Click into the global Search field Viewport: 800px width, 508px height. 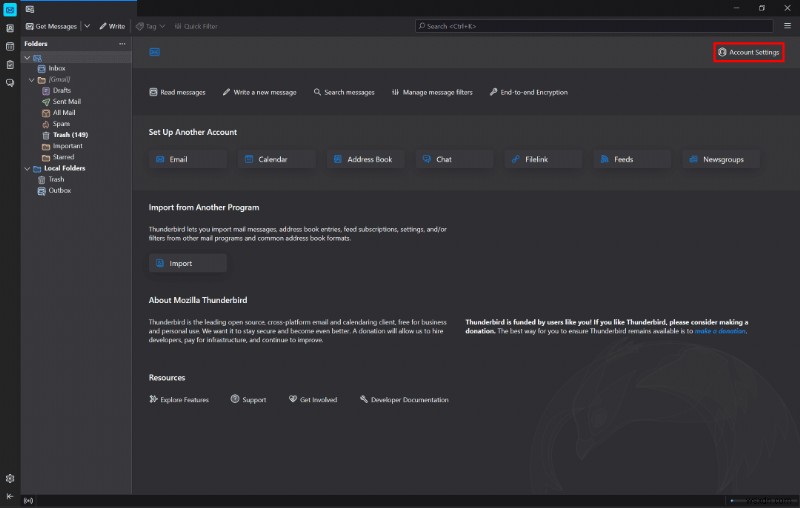(594, 26)
